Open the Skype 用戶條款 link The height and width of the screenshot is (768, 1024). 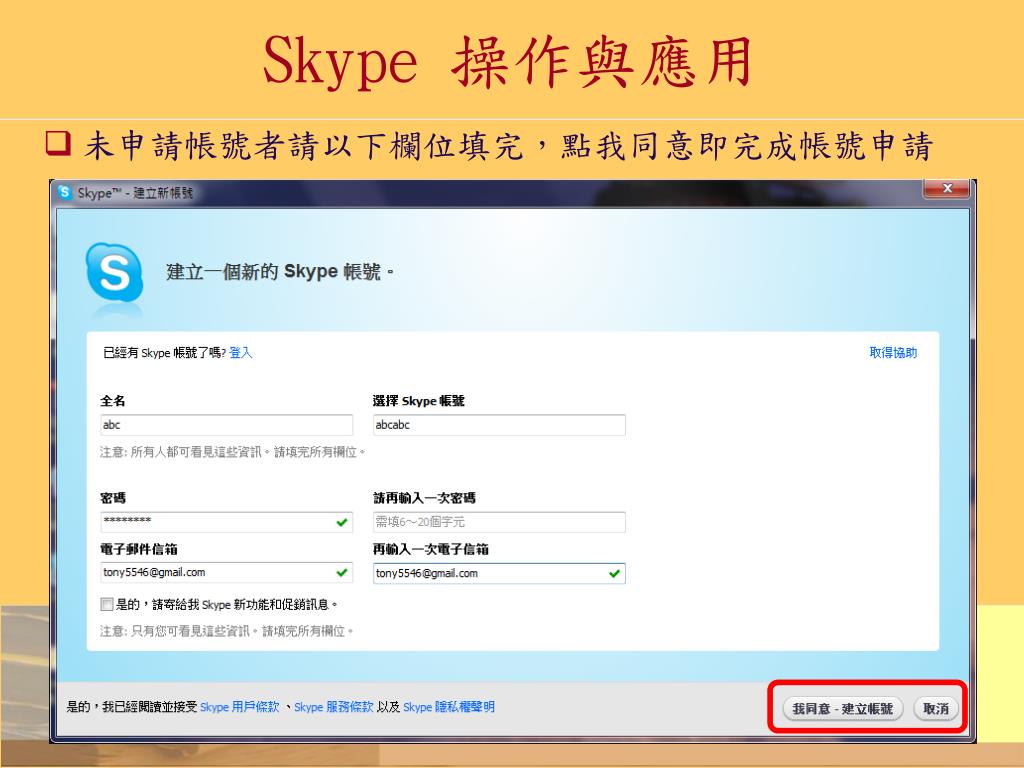[x=240, y=707]
